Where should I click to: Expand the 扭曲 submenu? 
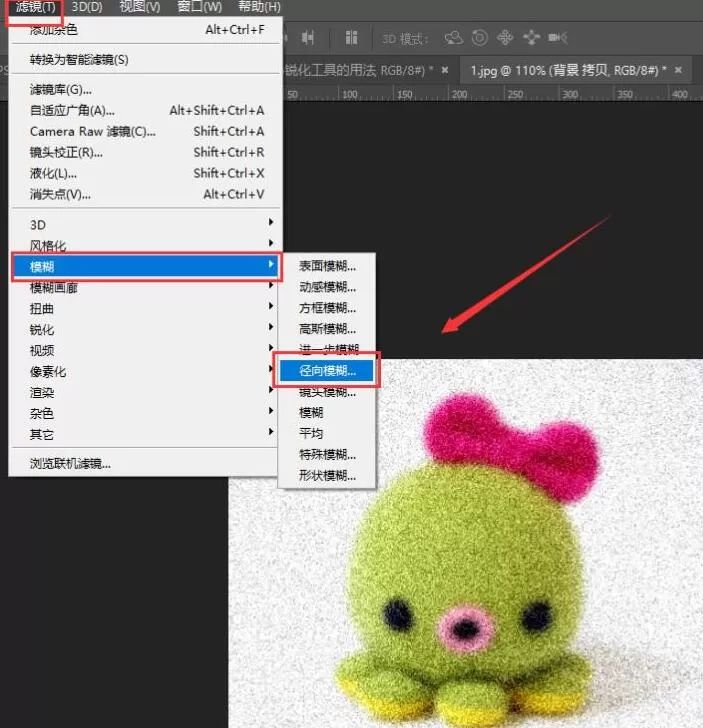pyautogui.click(x=145, y=308)
